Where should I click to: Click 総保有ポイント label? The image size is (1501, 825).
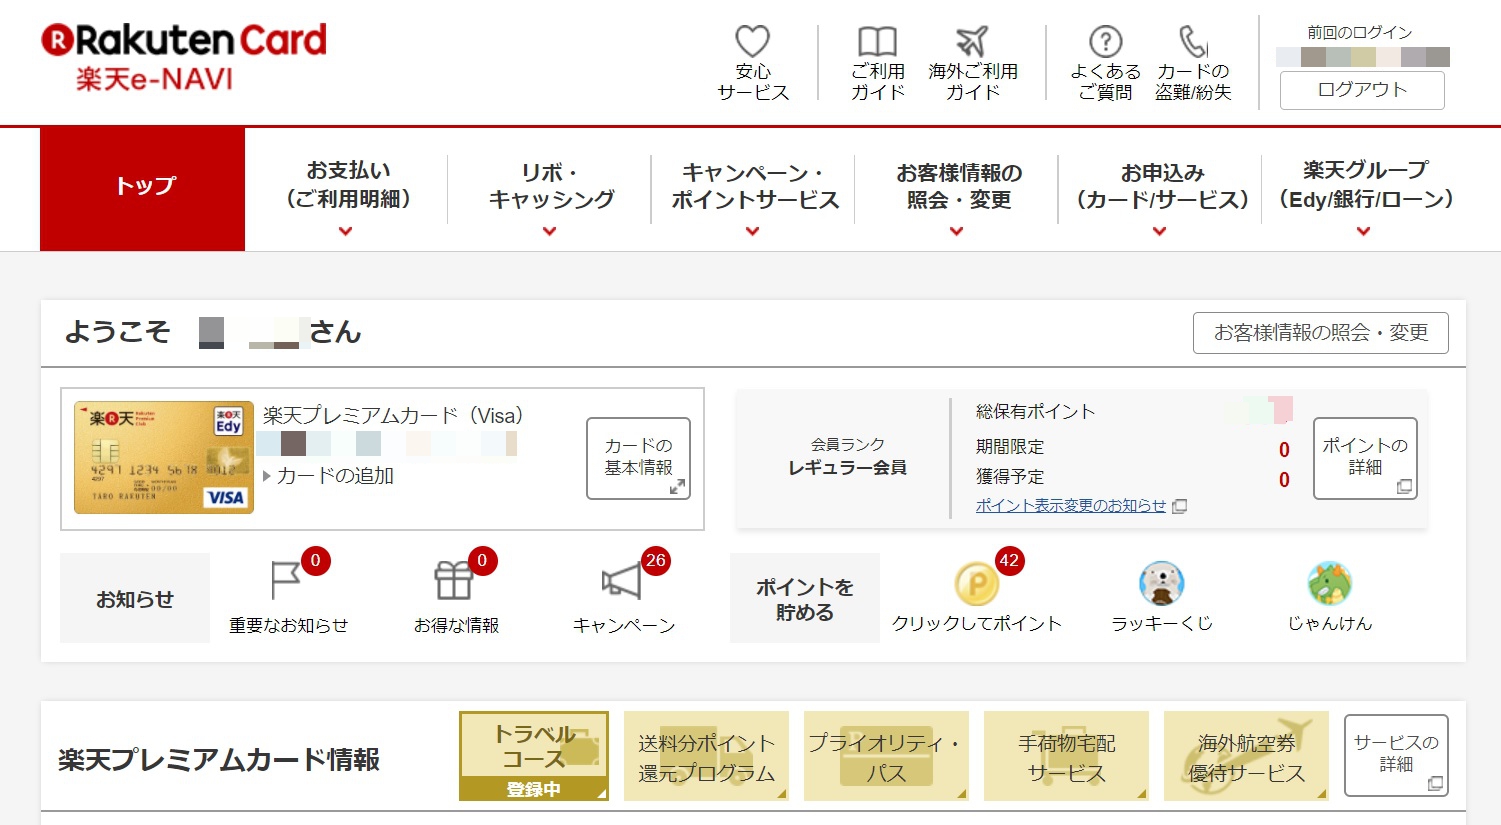1035,412
